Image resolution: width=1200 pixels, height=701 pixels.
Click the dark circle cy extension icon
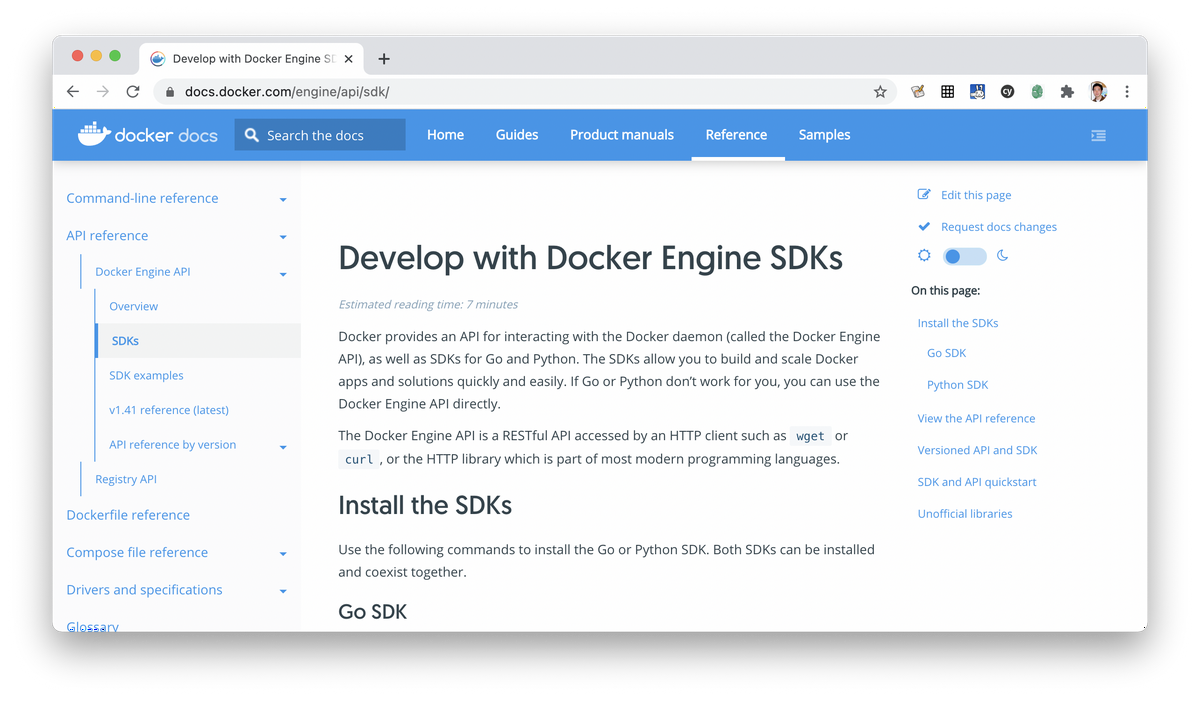click(1008, 92)
